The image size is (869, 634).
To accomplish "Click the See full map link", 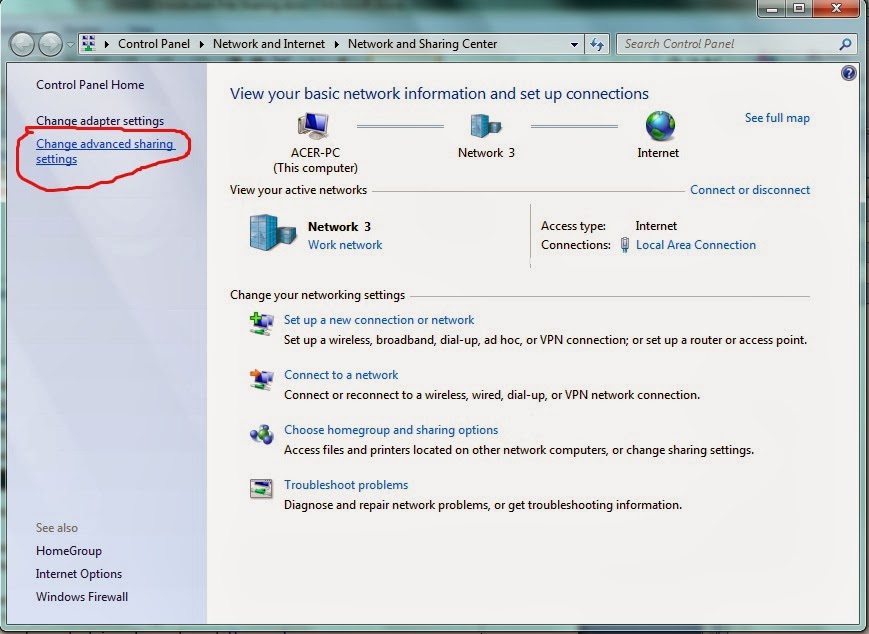I will 777,118.
